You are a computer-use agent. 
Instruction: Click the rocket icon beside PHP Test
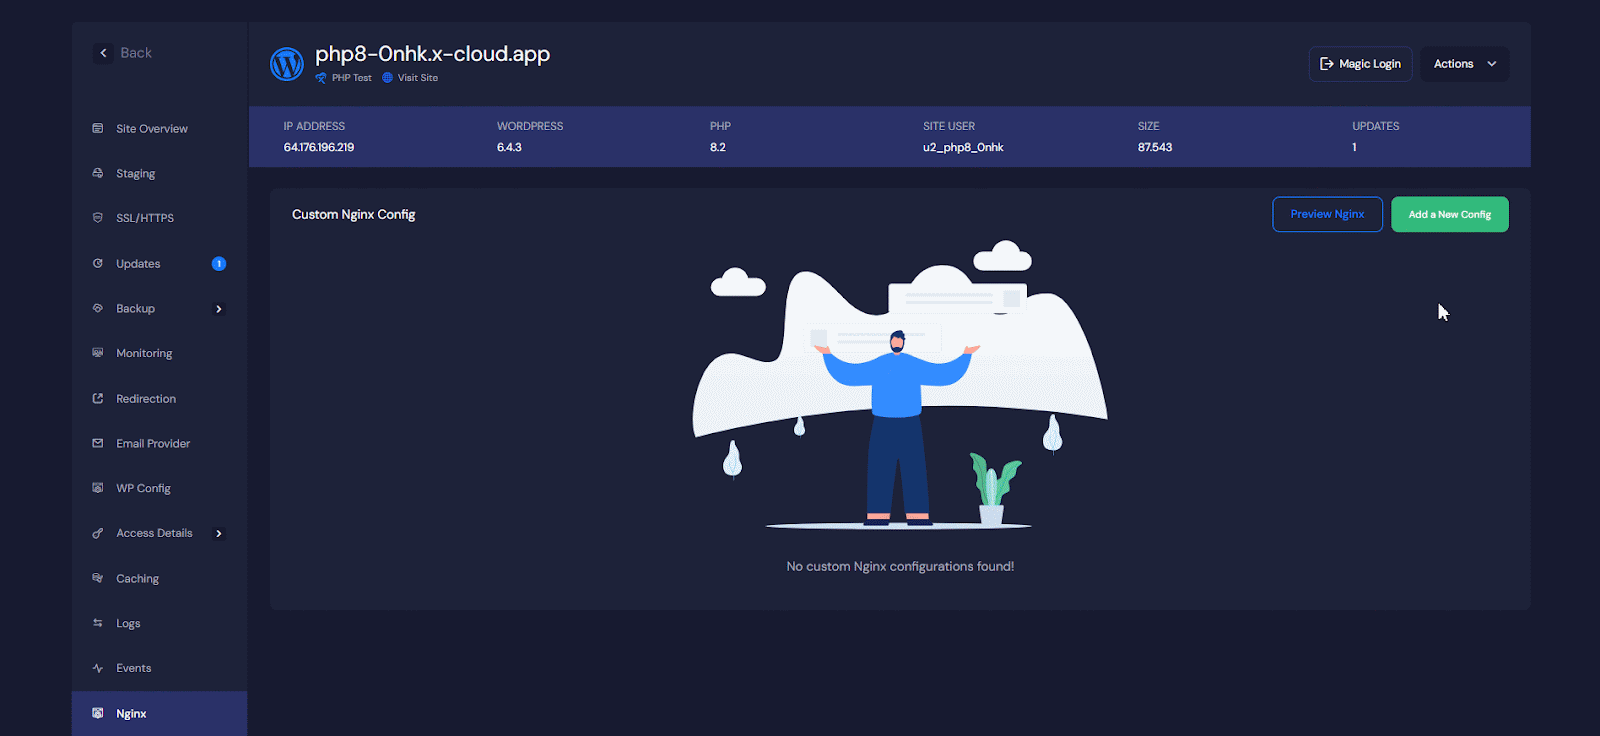tap(321, 78)
